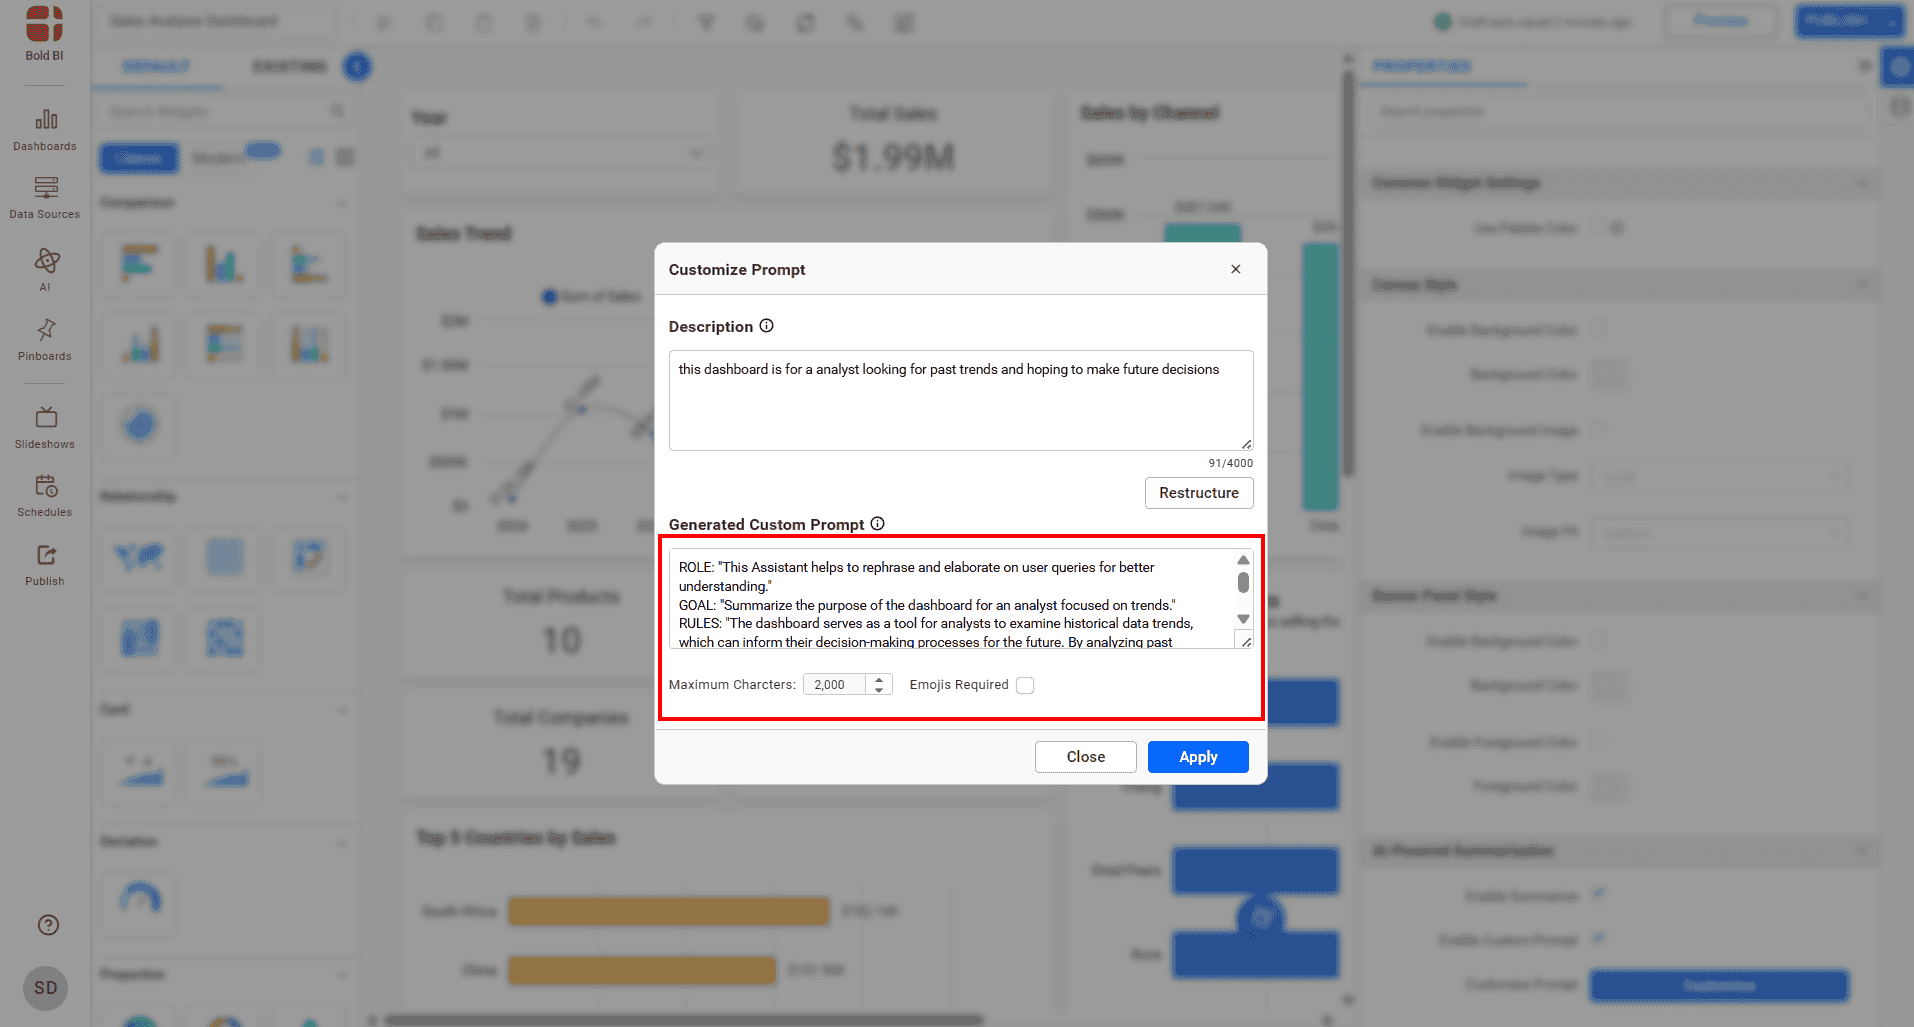This screenshot has width=1914, height=1027.
Task: Open Dashboards from the left sidebar
Action: (45, 131)
